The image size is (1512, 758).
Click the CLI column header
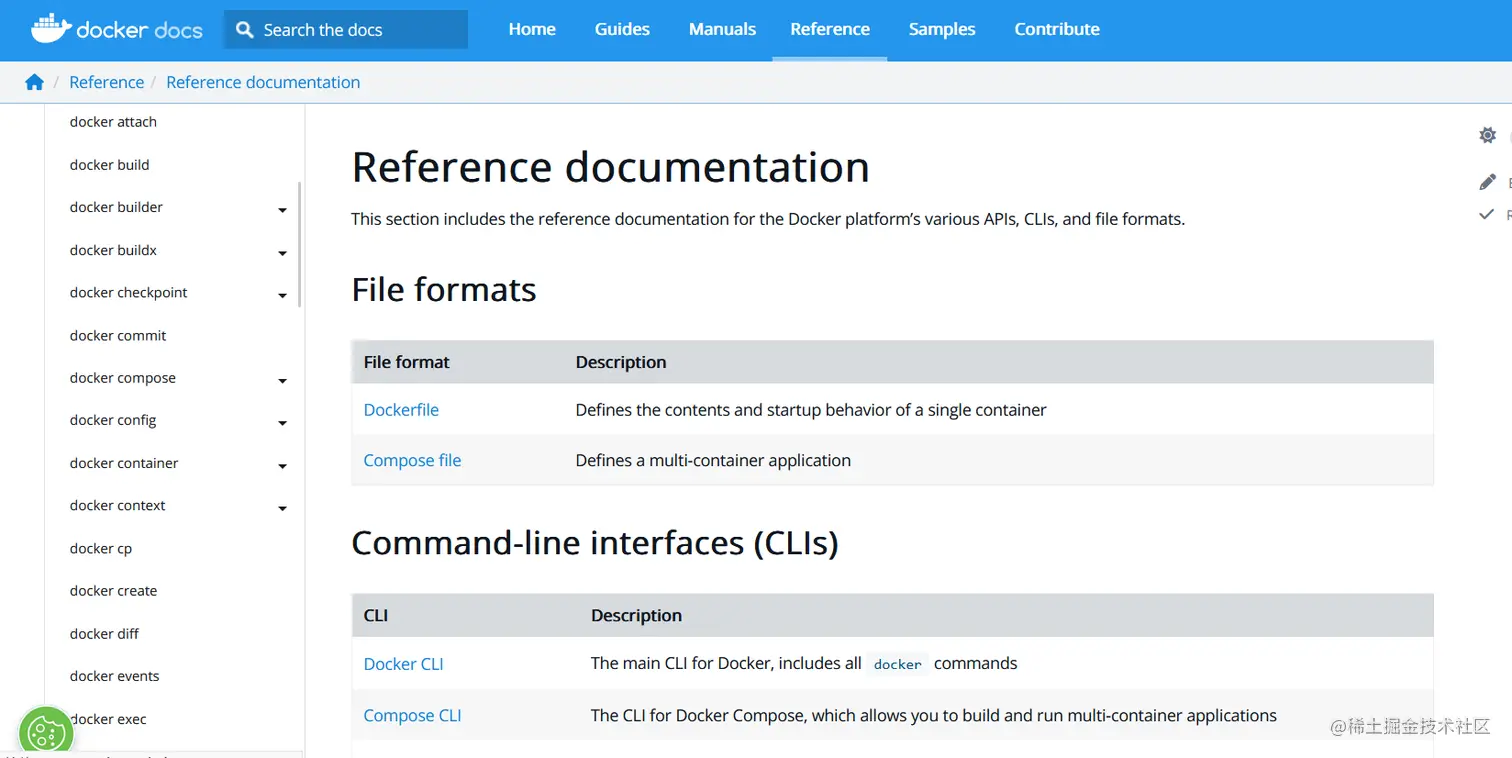pos(375,616)
